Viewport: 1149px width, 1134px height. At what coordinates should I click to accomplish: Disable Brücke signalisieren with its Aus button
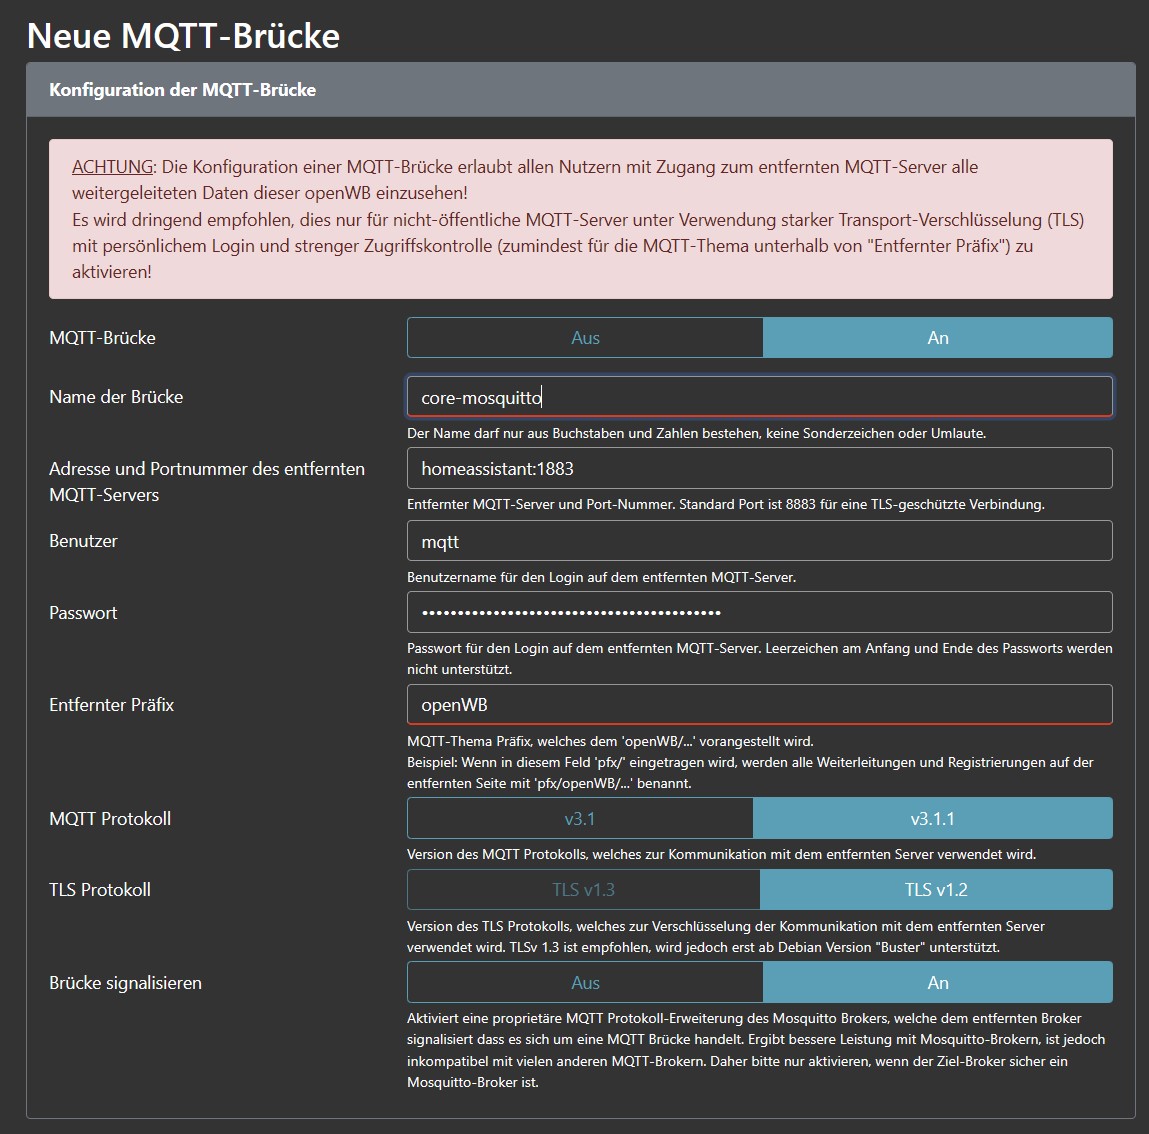[x=585, y=983]
